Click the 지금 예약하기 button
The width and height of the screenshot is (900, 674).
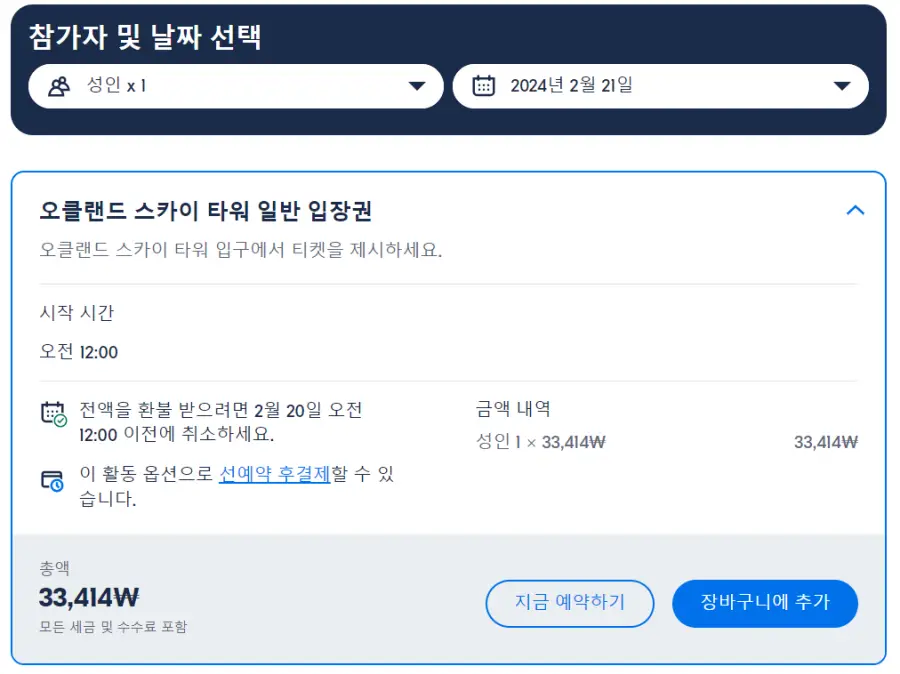tap(569, 603)
